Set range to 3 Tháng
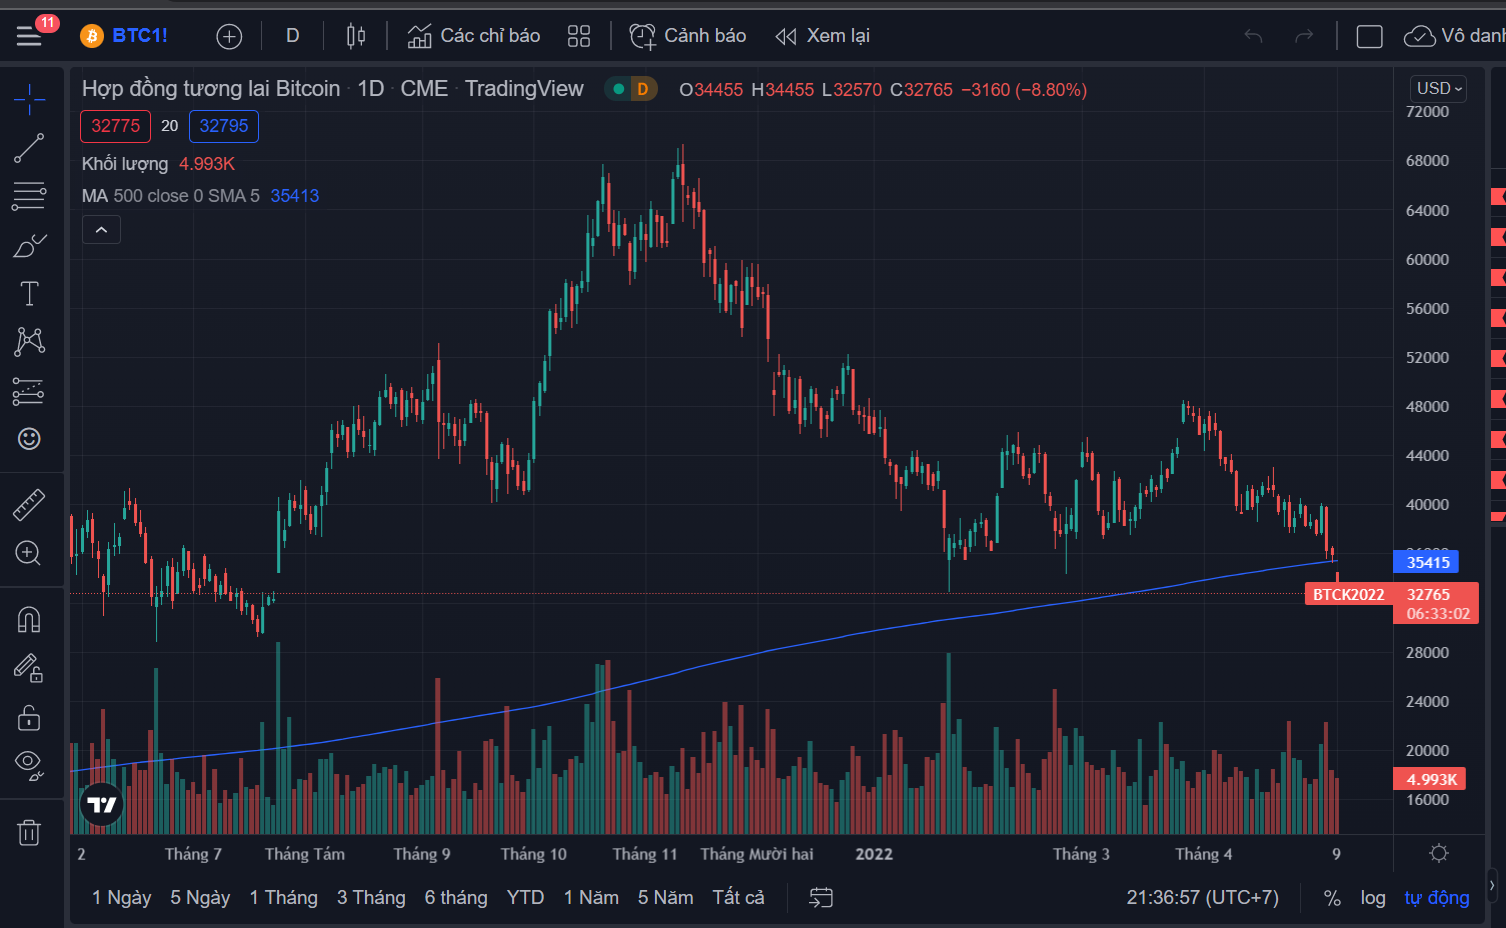1506x928 pixels. pos(371,898)
